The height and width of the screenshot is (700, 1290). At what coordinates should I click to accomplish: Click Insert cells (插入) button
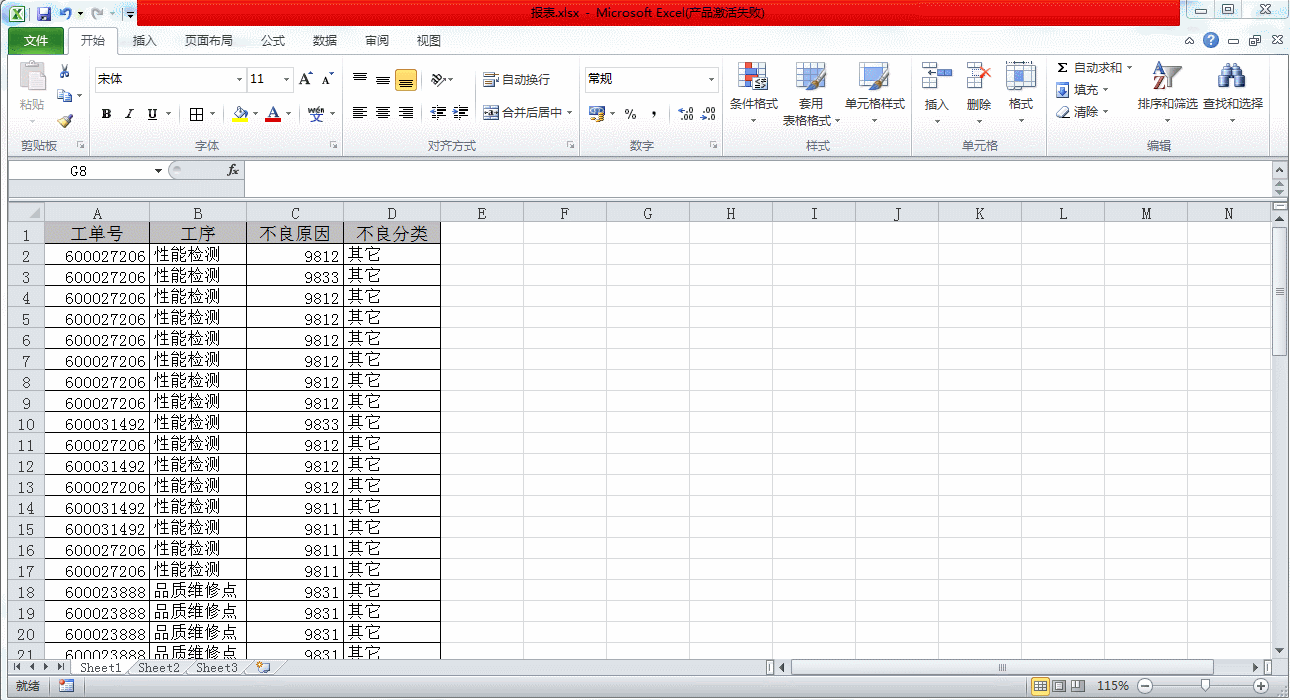point(936,92)
